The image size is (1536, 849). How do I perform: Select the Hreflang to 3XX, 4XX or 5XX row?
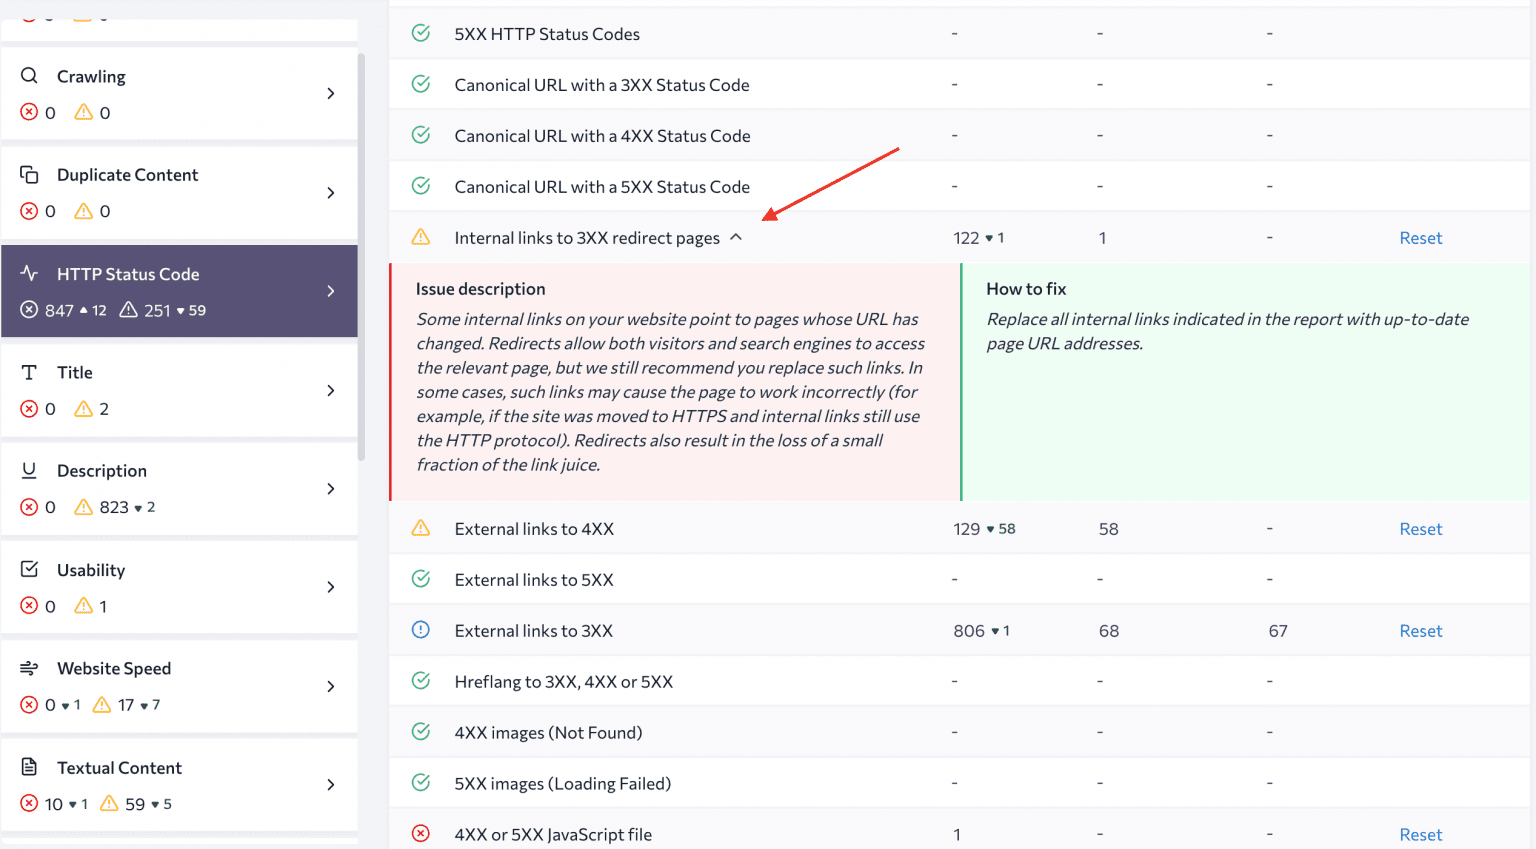pyautogui.click(x=565, y=681)
